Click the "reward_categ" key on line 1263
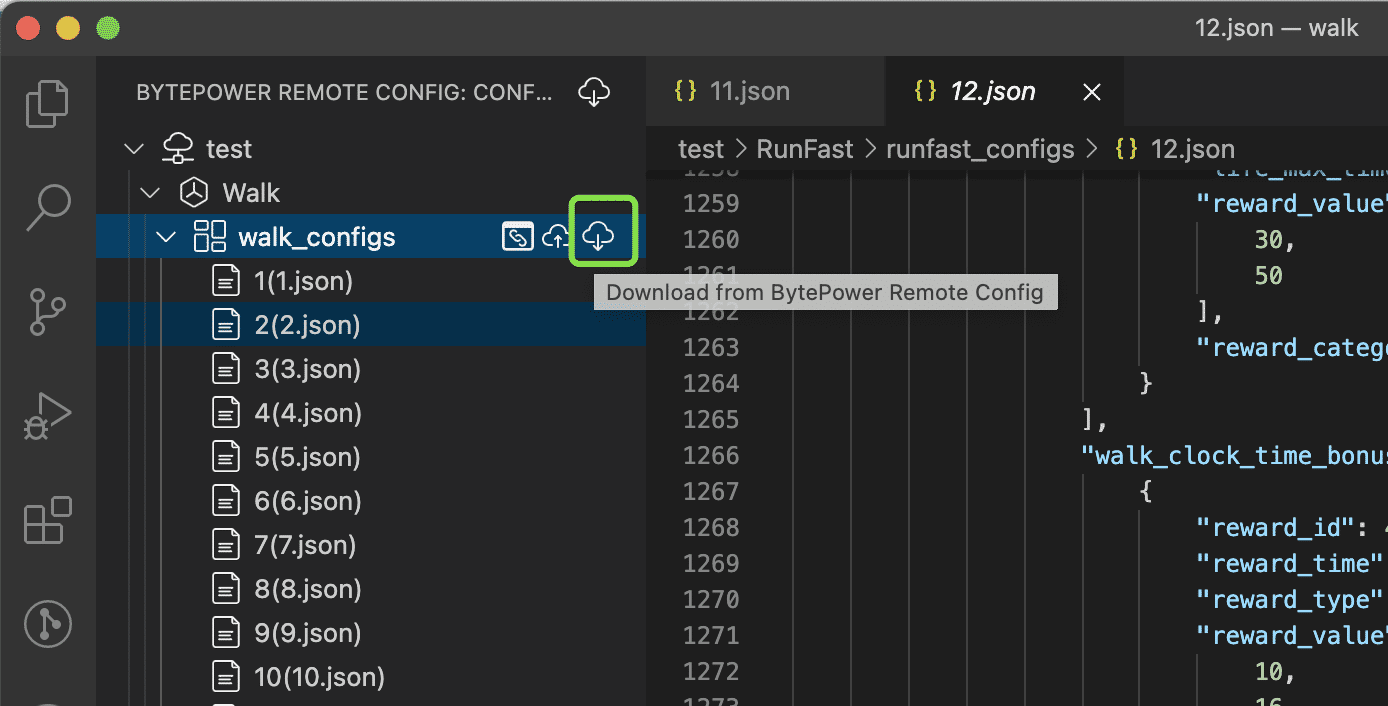The width and height of the screenshot is (1388, 706). coord(1292,347)
